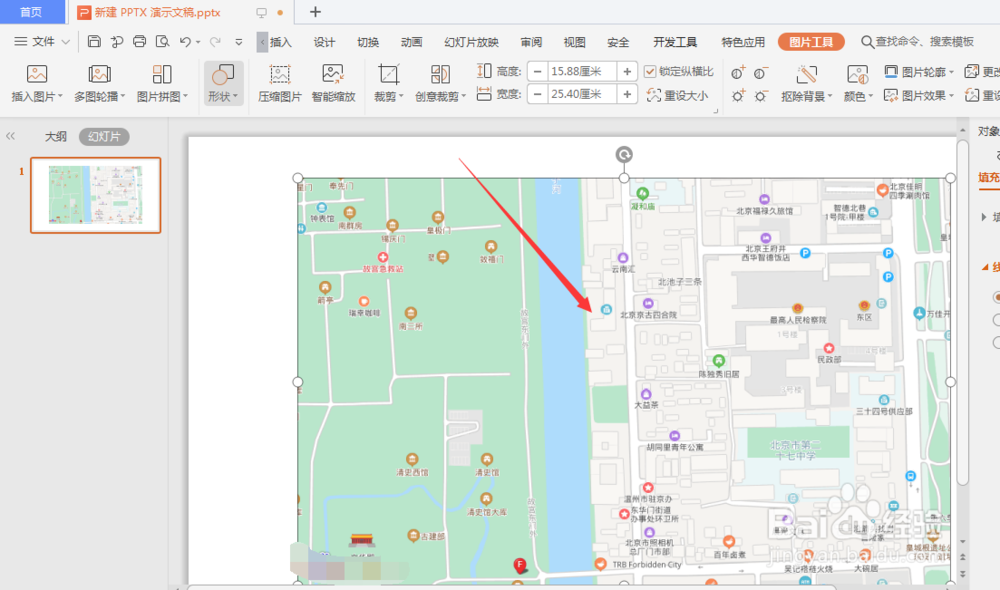Open the 审阅 Review tab
This screenshot has height=590, width=1000.
[x=531, y=42]
